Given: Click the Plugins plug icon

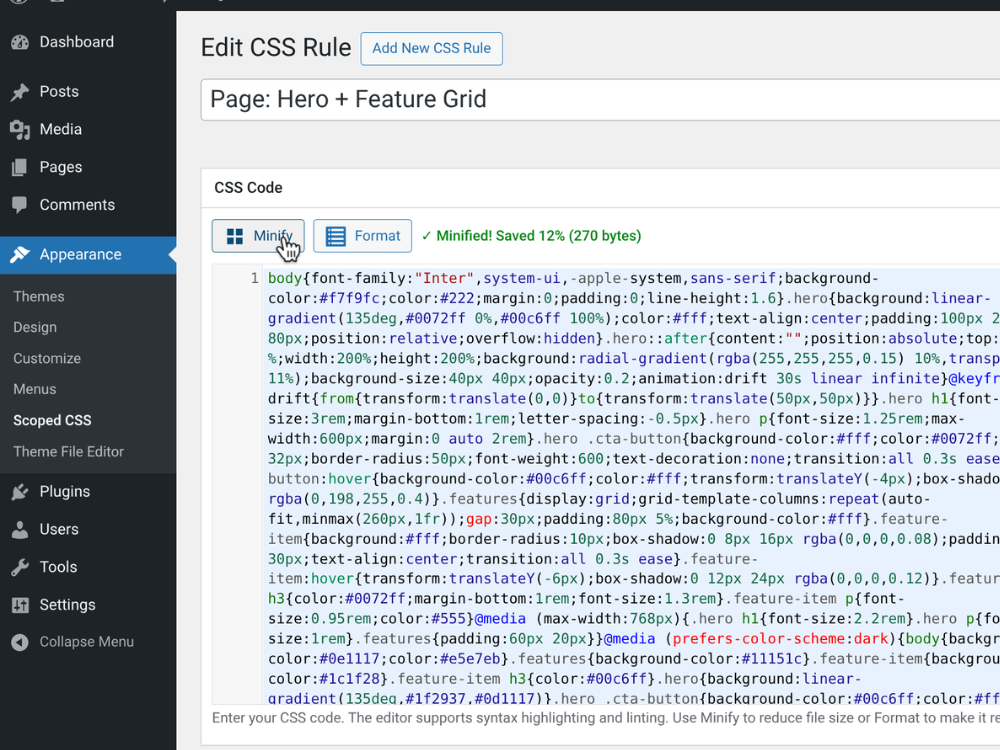Looking at the screenshot, I should [20, 492].
